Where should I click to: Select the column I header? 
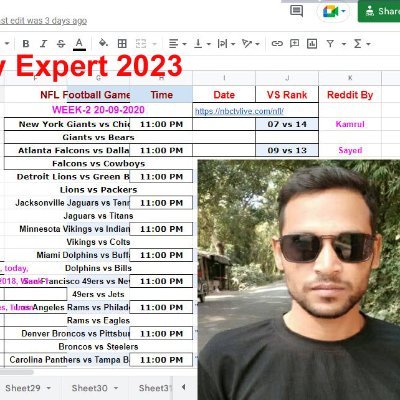pyautogui.click(x=224, y=78)
